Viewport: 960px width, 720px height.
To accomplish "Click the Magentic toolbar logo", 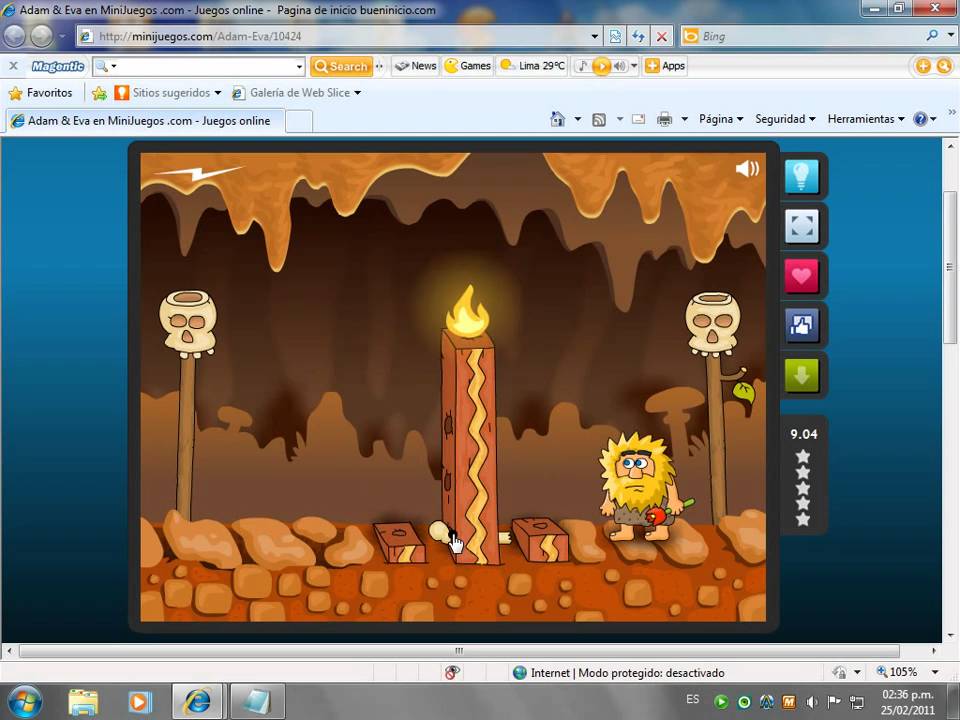I will [x=58, y=66].
